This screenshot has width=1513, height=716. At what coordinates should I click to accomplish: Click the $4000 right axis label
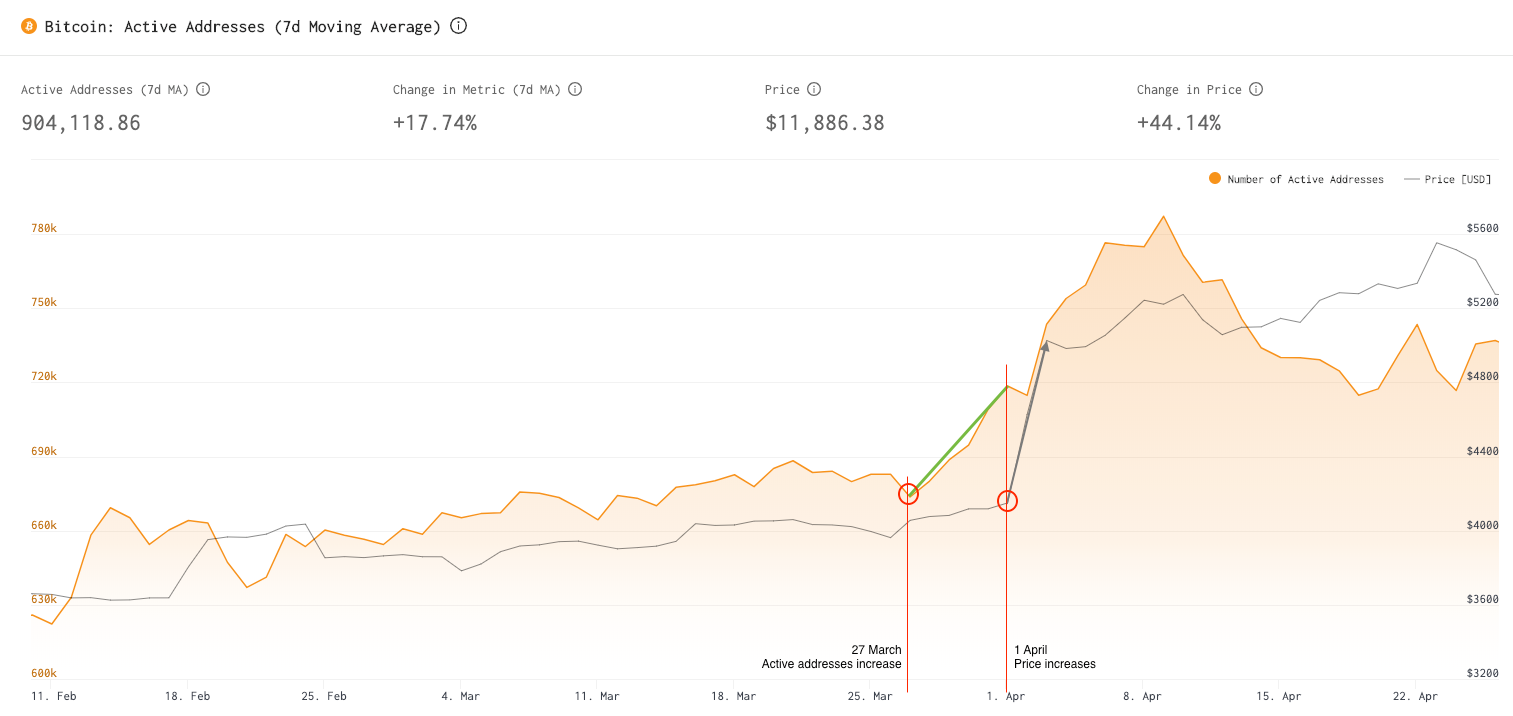coord(1483,526)
